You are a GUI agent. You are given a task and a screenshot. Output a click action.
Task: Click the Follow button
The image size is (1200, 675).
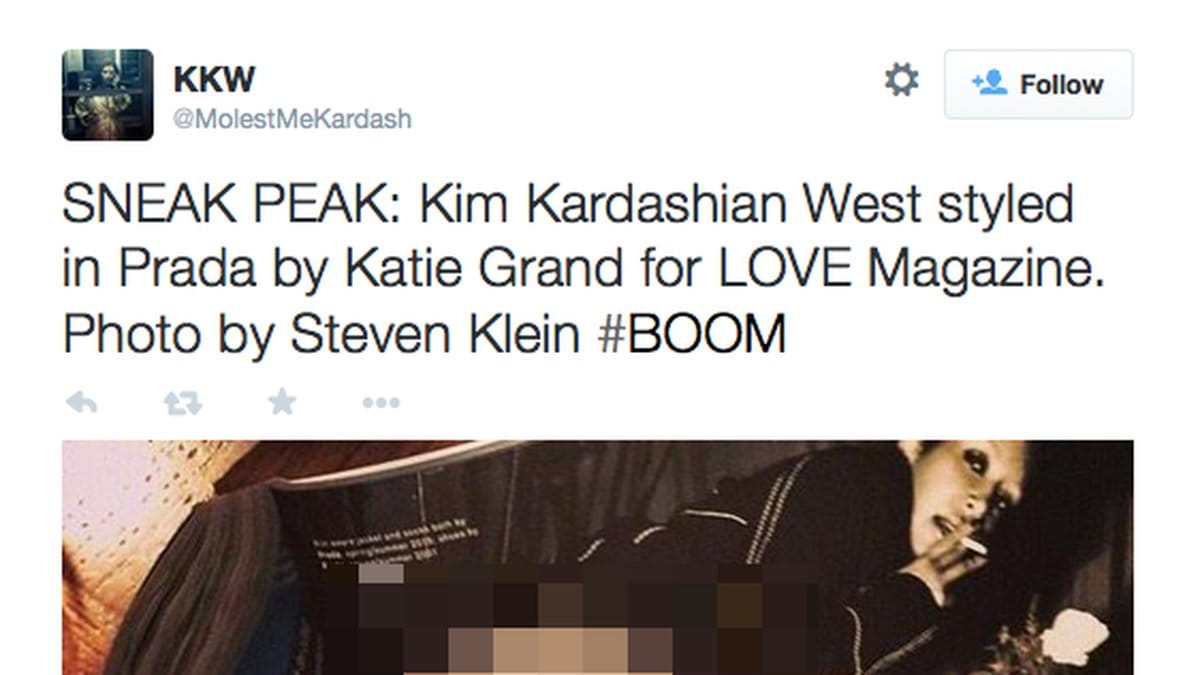click(x=1038, y=84)
